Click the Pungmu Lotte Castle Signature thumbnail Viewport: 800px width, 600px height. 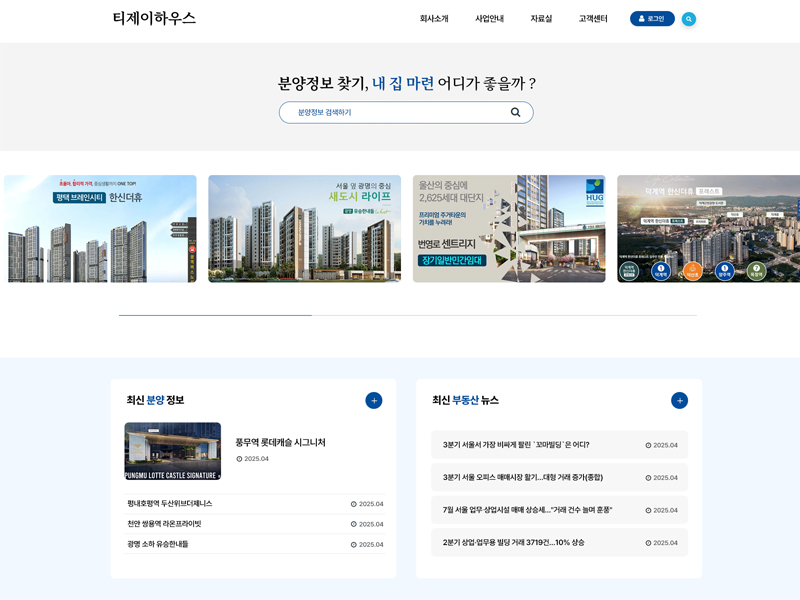click(172, 451)
